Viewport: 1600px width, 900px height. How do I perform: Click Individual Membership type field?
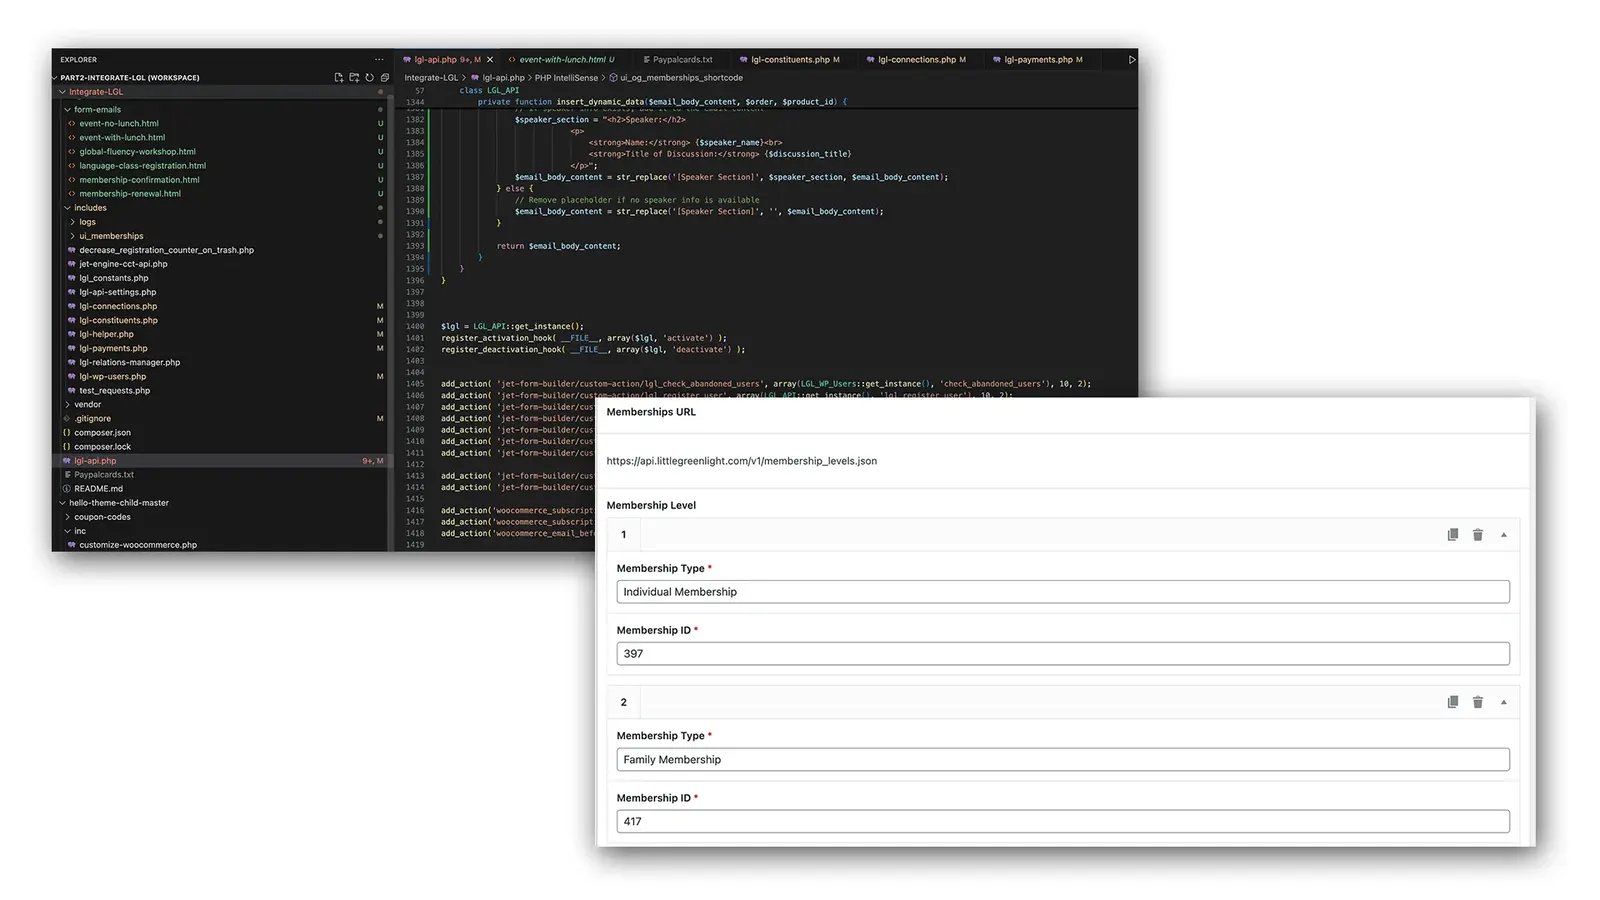click(1063, 592)
